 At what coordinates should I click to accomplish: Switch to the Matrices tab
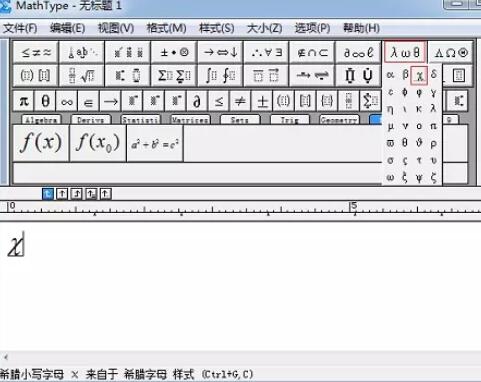click(x=190, y=120)
